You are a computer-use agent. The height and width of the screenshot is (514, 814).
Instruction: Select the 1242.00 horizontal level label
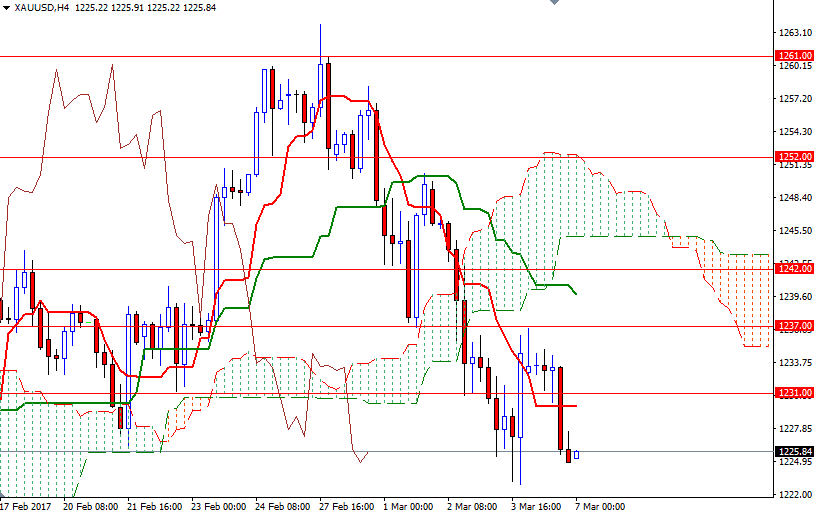794,268
